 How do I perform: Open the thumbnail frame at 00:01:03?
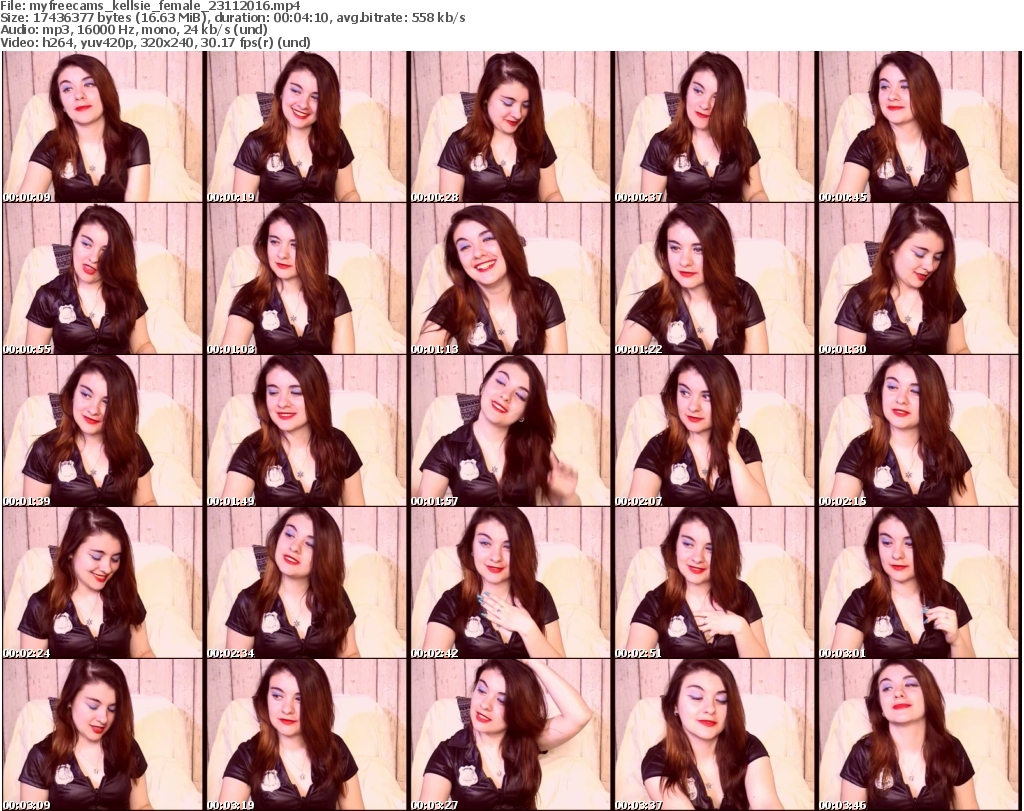[307, 279]
